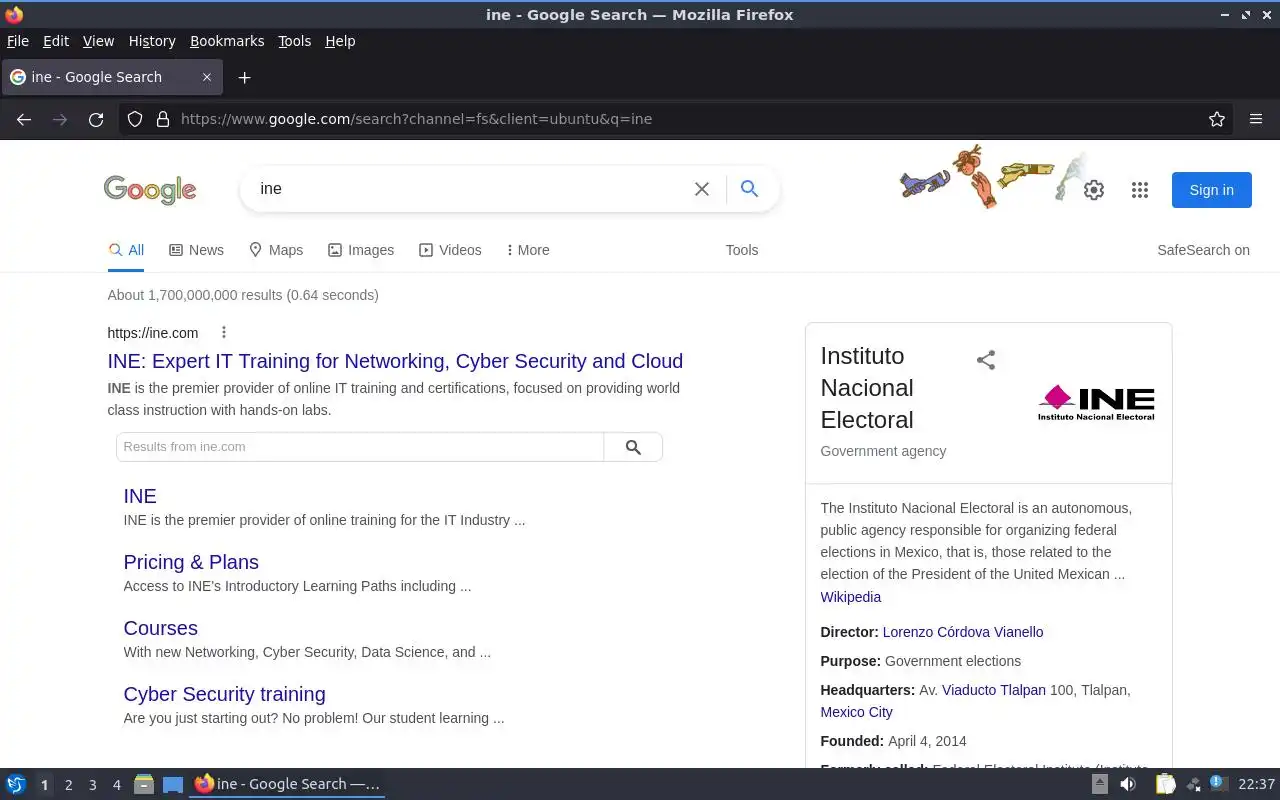This screenshot has width=1280, height=800.
Task: Open the Bookmarks menu
Action: pos(227,41)
